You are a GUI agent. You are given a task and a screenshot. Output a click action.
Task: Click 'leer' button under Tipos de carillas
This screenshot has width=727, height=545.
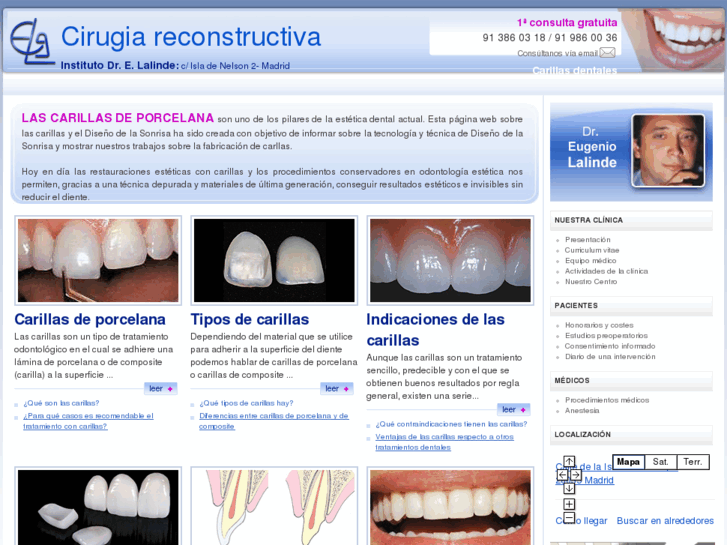pyautogui.click(x=337, y=389)
